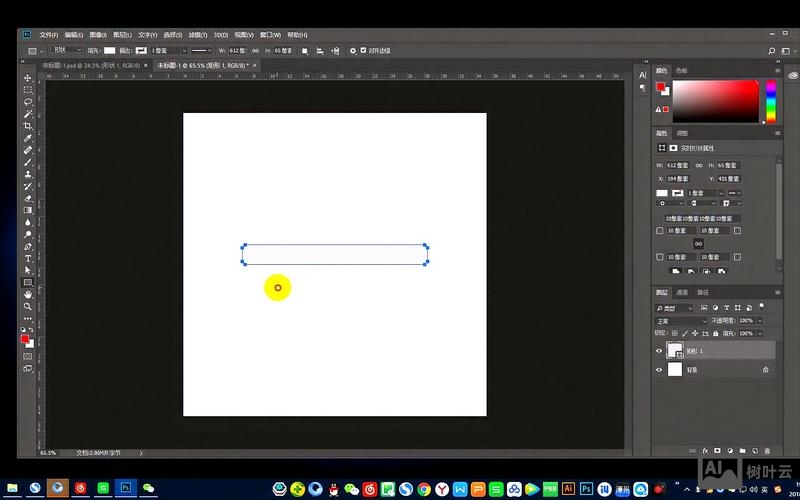Click the Rectangle shape tool
Image resolution: width=800 pixels, height=500 pixels.
pyautogui.click(x=28, y=282)
